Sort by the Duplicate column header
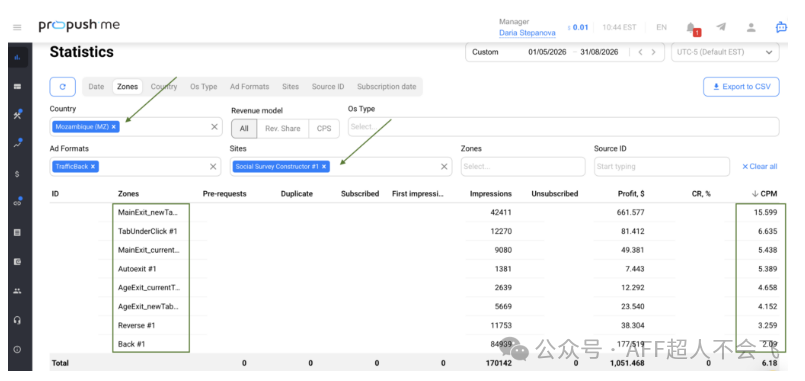805x381 pixels. (297, 194)
